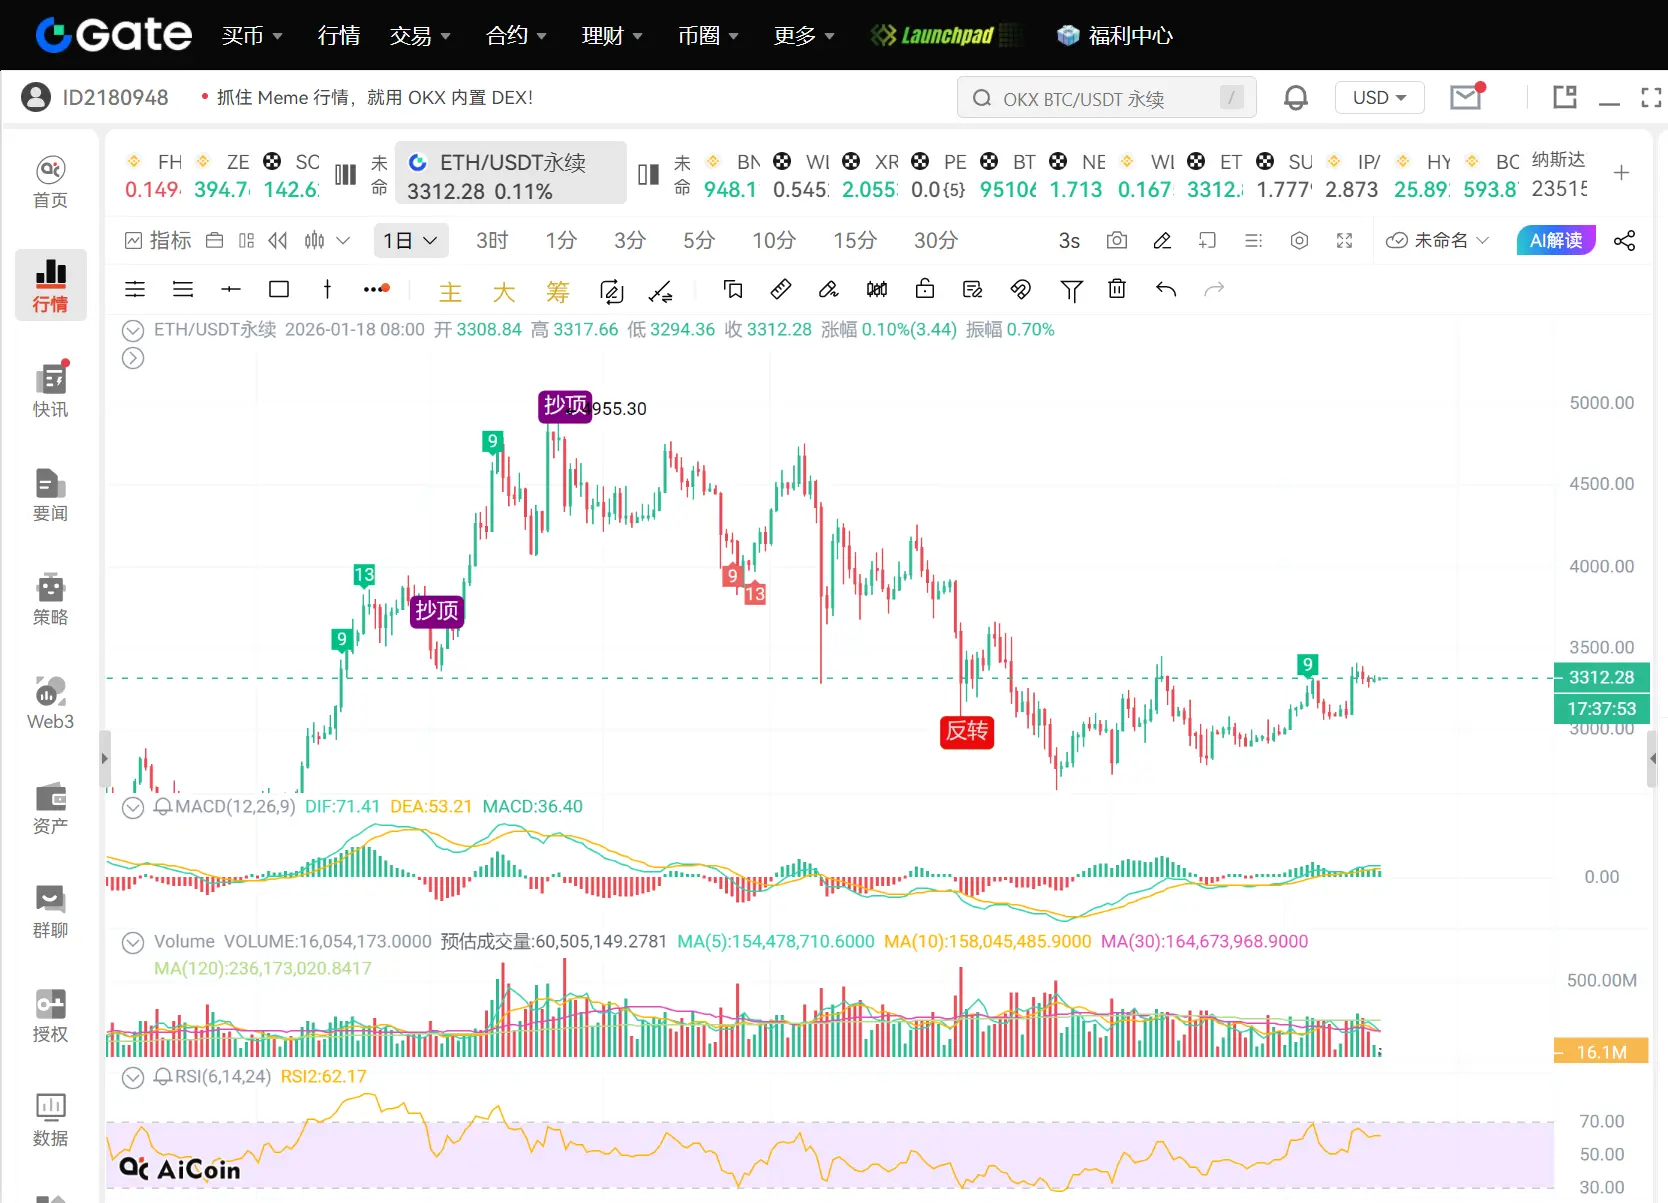The image size is (1668, 1203).
Task: Click the trash icon to delete drawings
Action: 1117,289
